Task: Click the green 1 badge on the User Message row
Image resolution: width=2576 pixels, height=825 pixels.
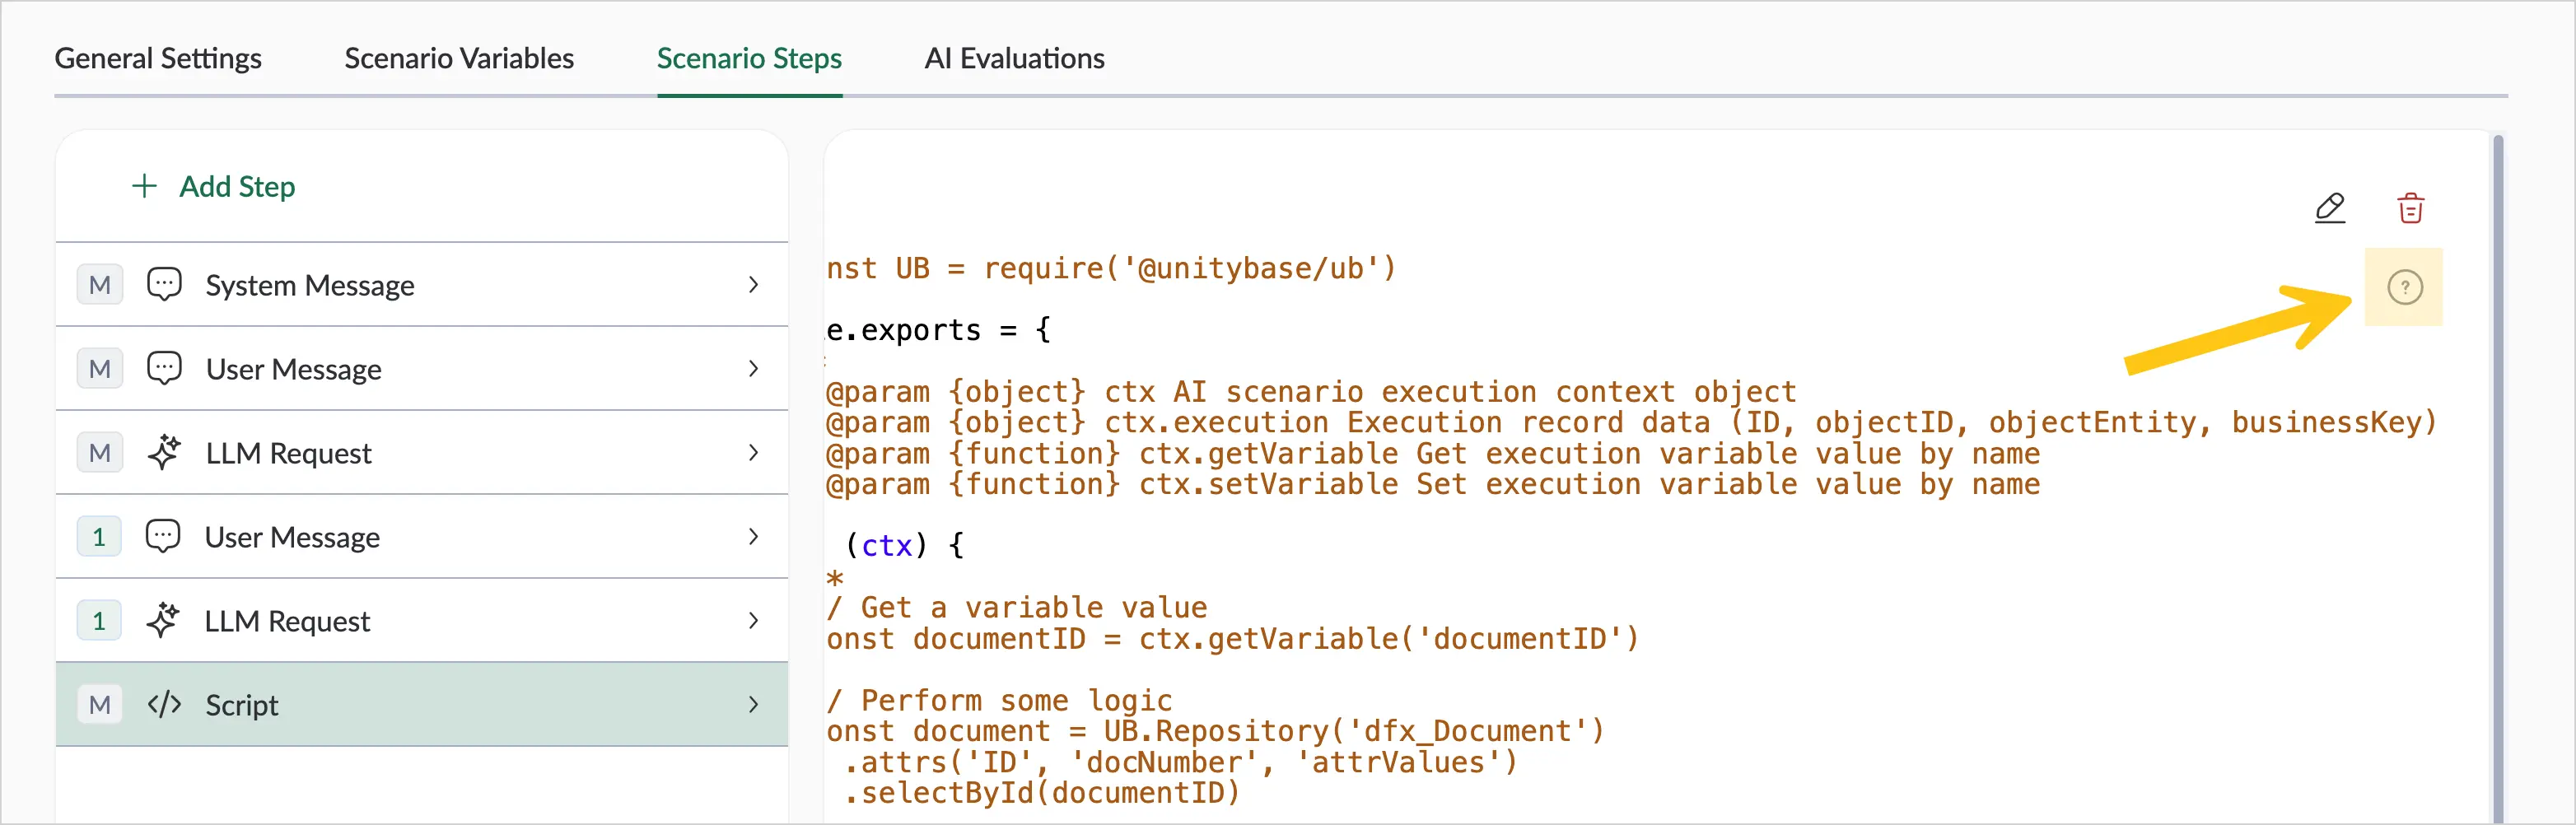Action: tap(99, 537)
